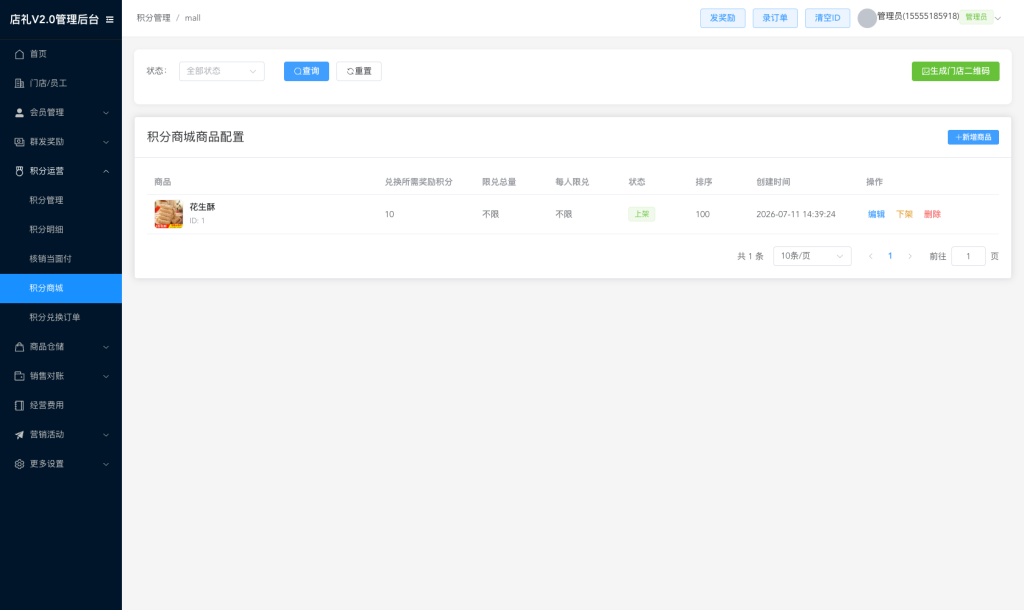Click the 录订单 button in header
Image resolution: width=1024 pixels, height=610 pixels.
775,18
